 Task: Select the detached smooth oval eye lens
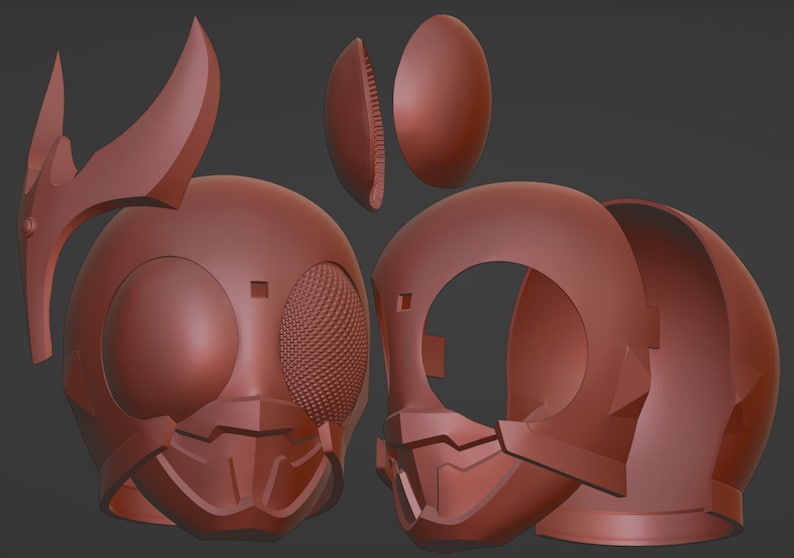(442, 101)
